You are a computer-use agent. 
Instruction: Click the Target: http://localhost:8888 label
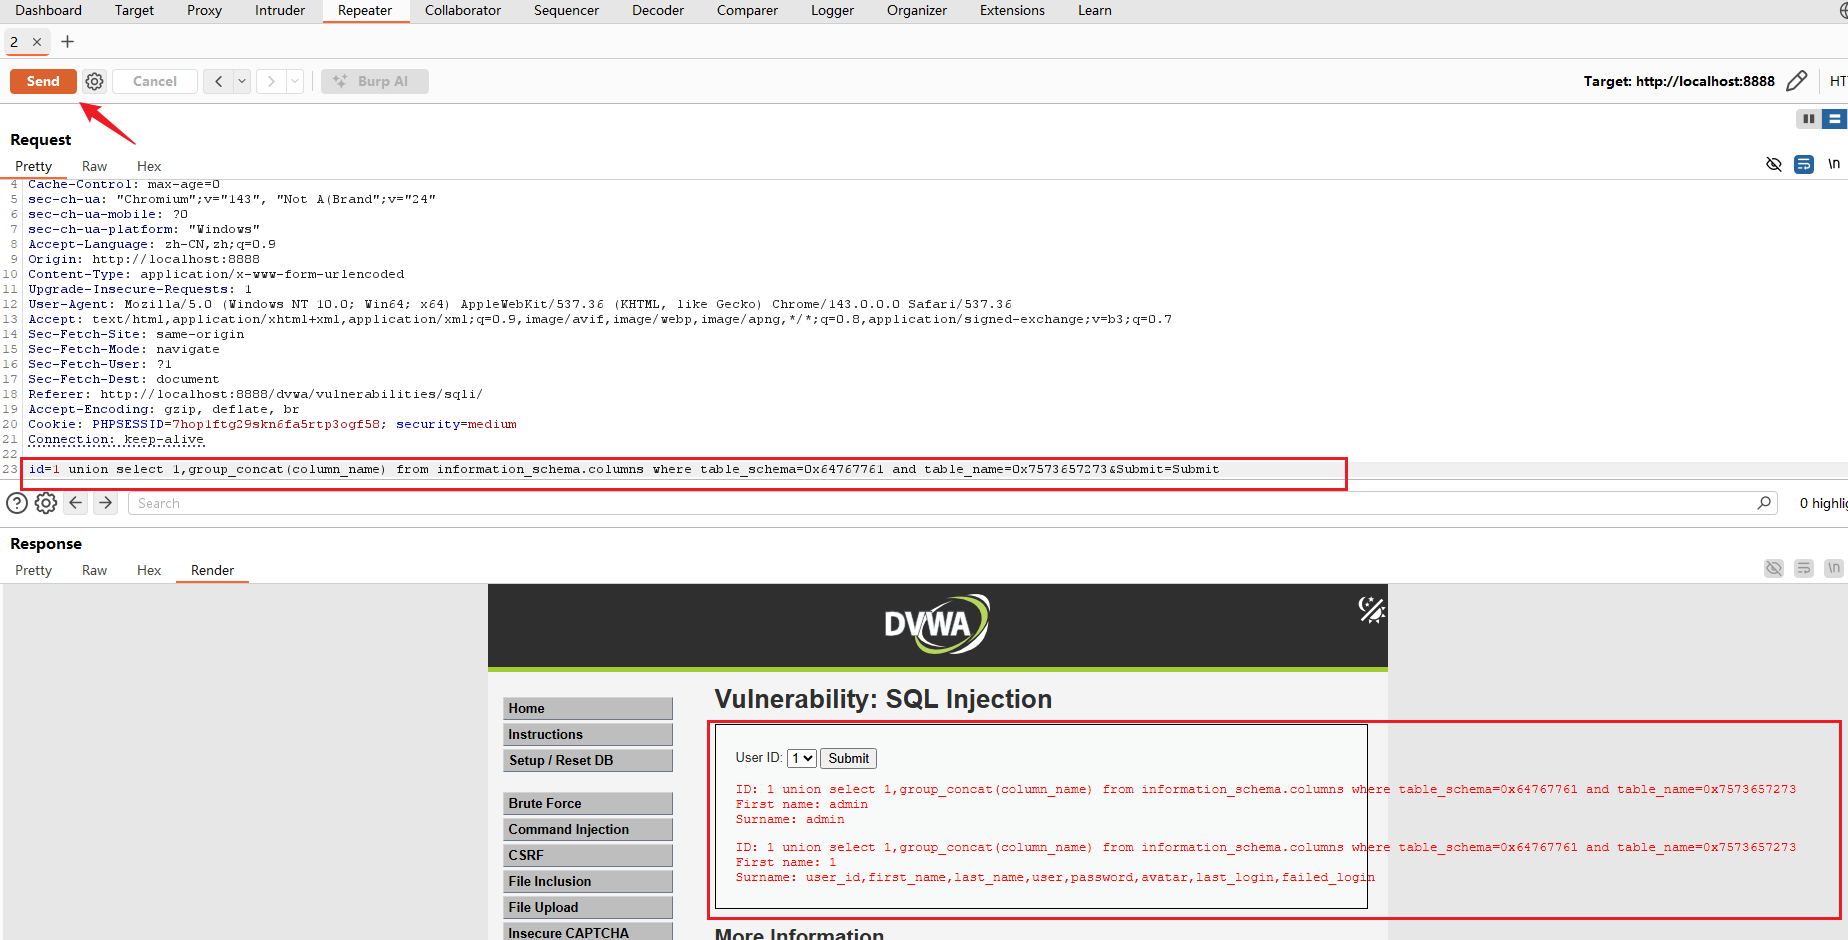(x=1679, y=81)
